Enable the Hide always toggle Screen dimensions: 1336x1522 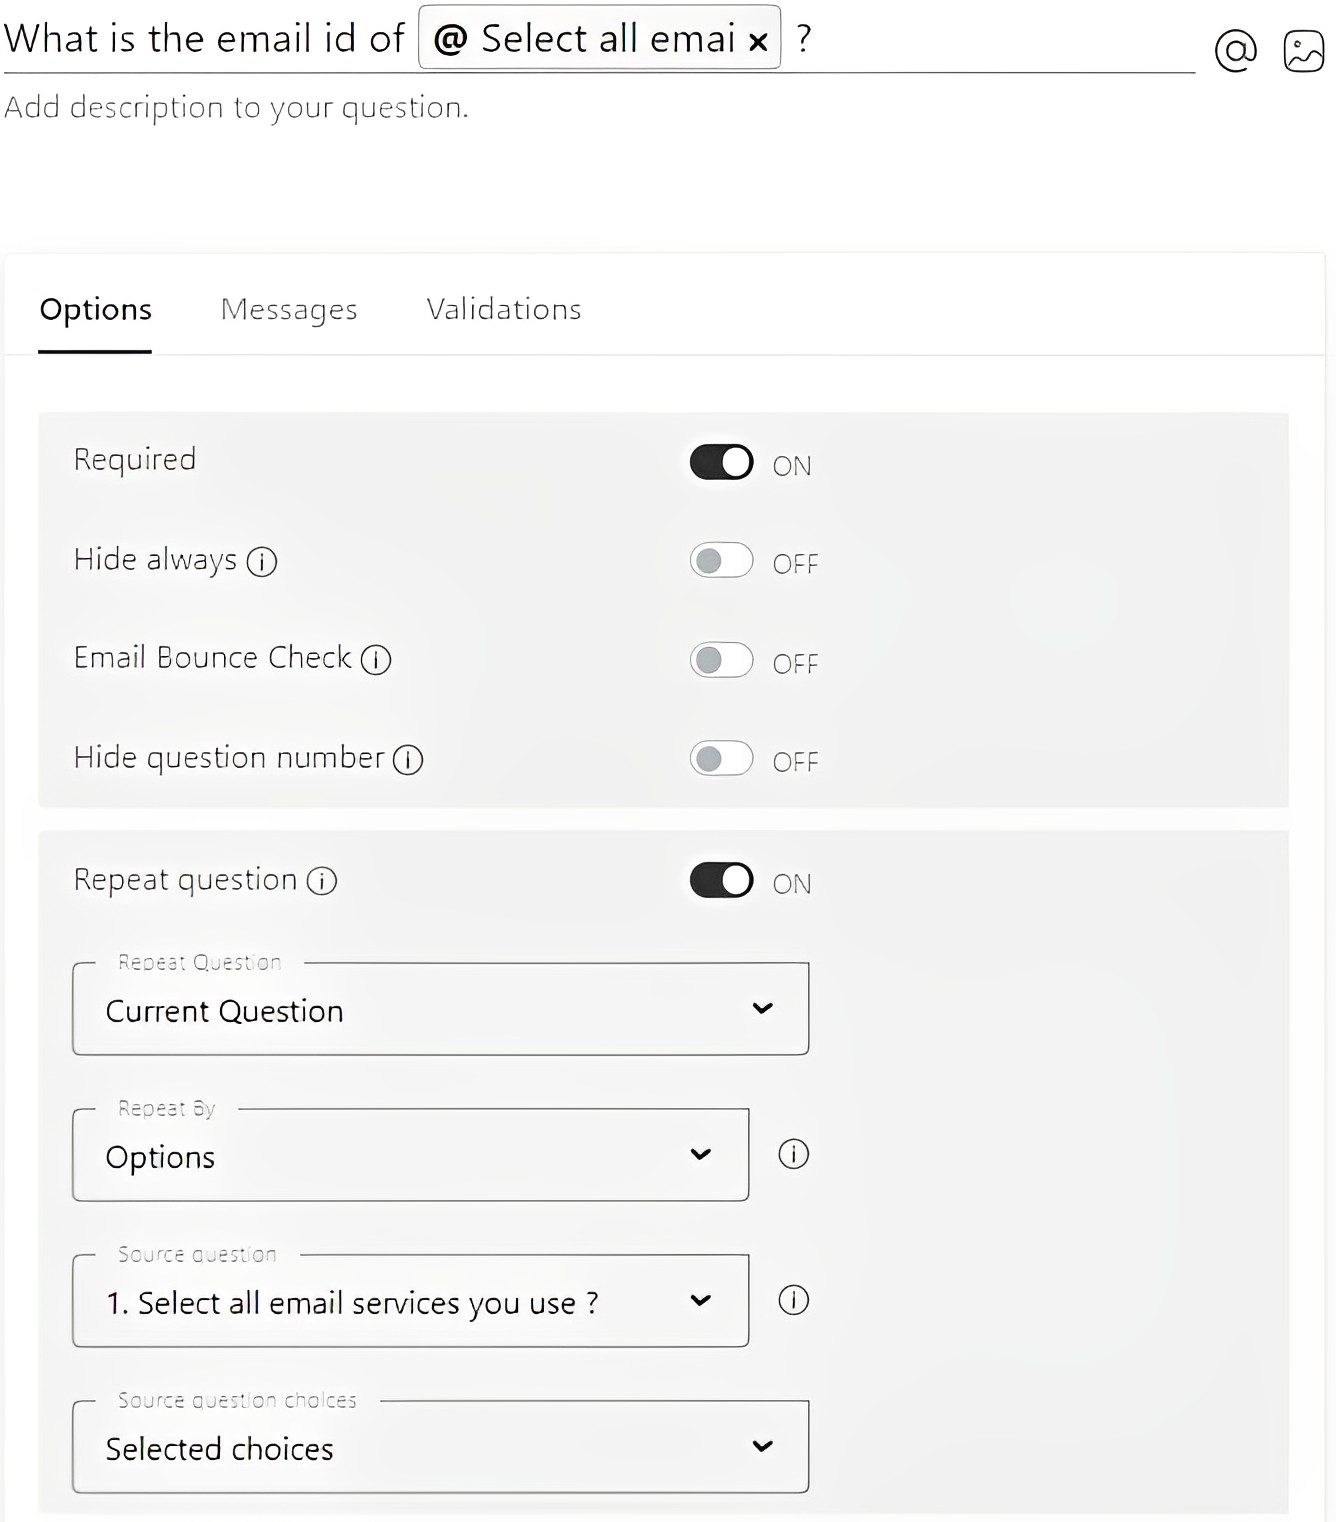pos(720,561)
